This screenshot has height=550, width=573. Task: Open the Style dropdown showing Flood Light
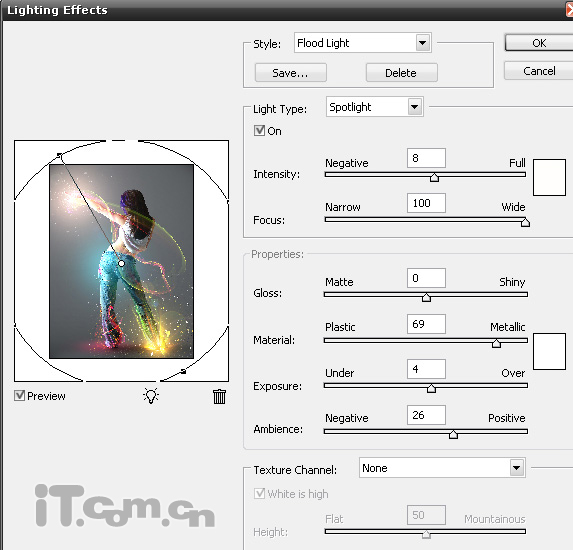(363, 43)
